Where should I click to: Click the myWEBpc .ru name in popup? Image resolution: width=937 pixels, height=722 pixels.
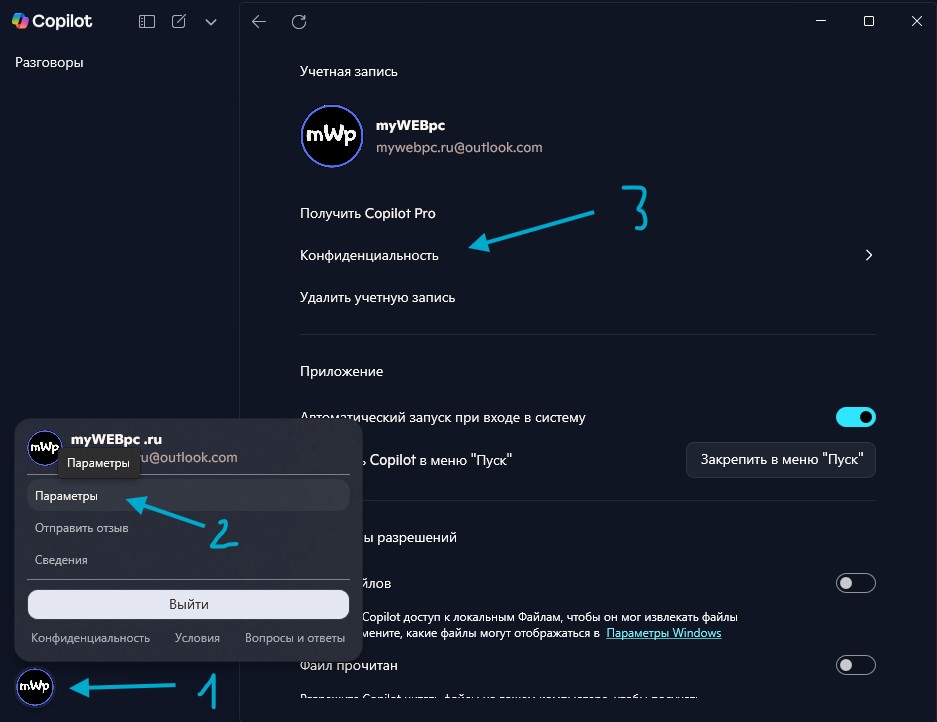(x=117, y=439)
